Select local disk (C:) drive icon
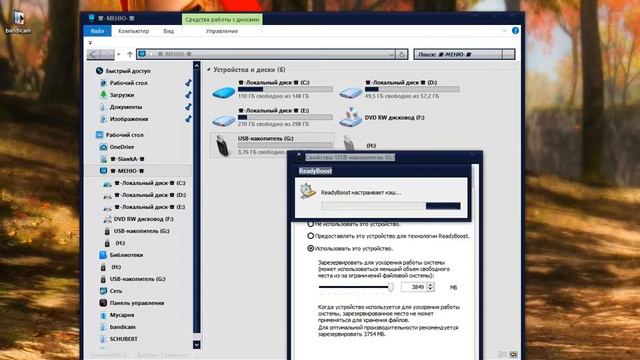Viewport: 640px width, 360px height. 224,92
